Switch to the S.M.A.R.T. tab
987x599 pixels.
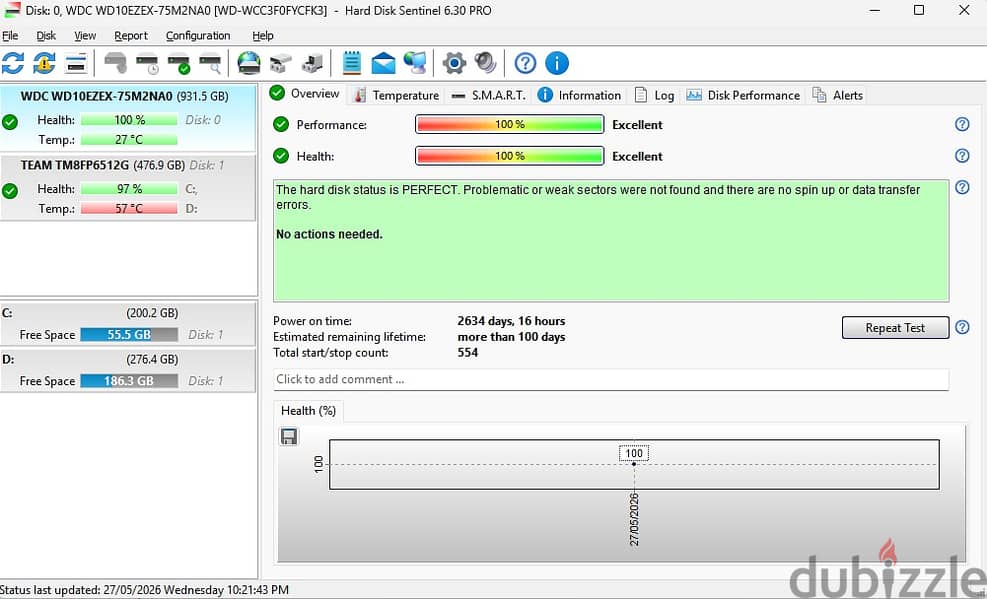[x=489, y=95]
